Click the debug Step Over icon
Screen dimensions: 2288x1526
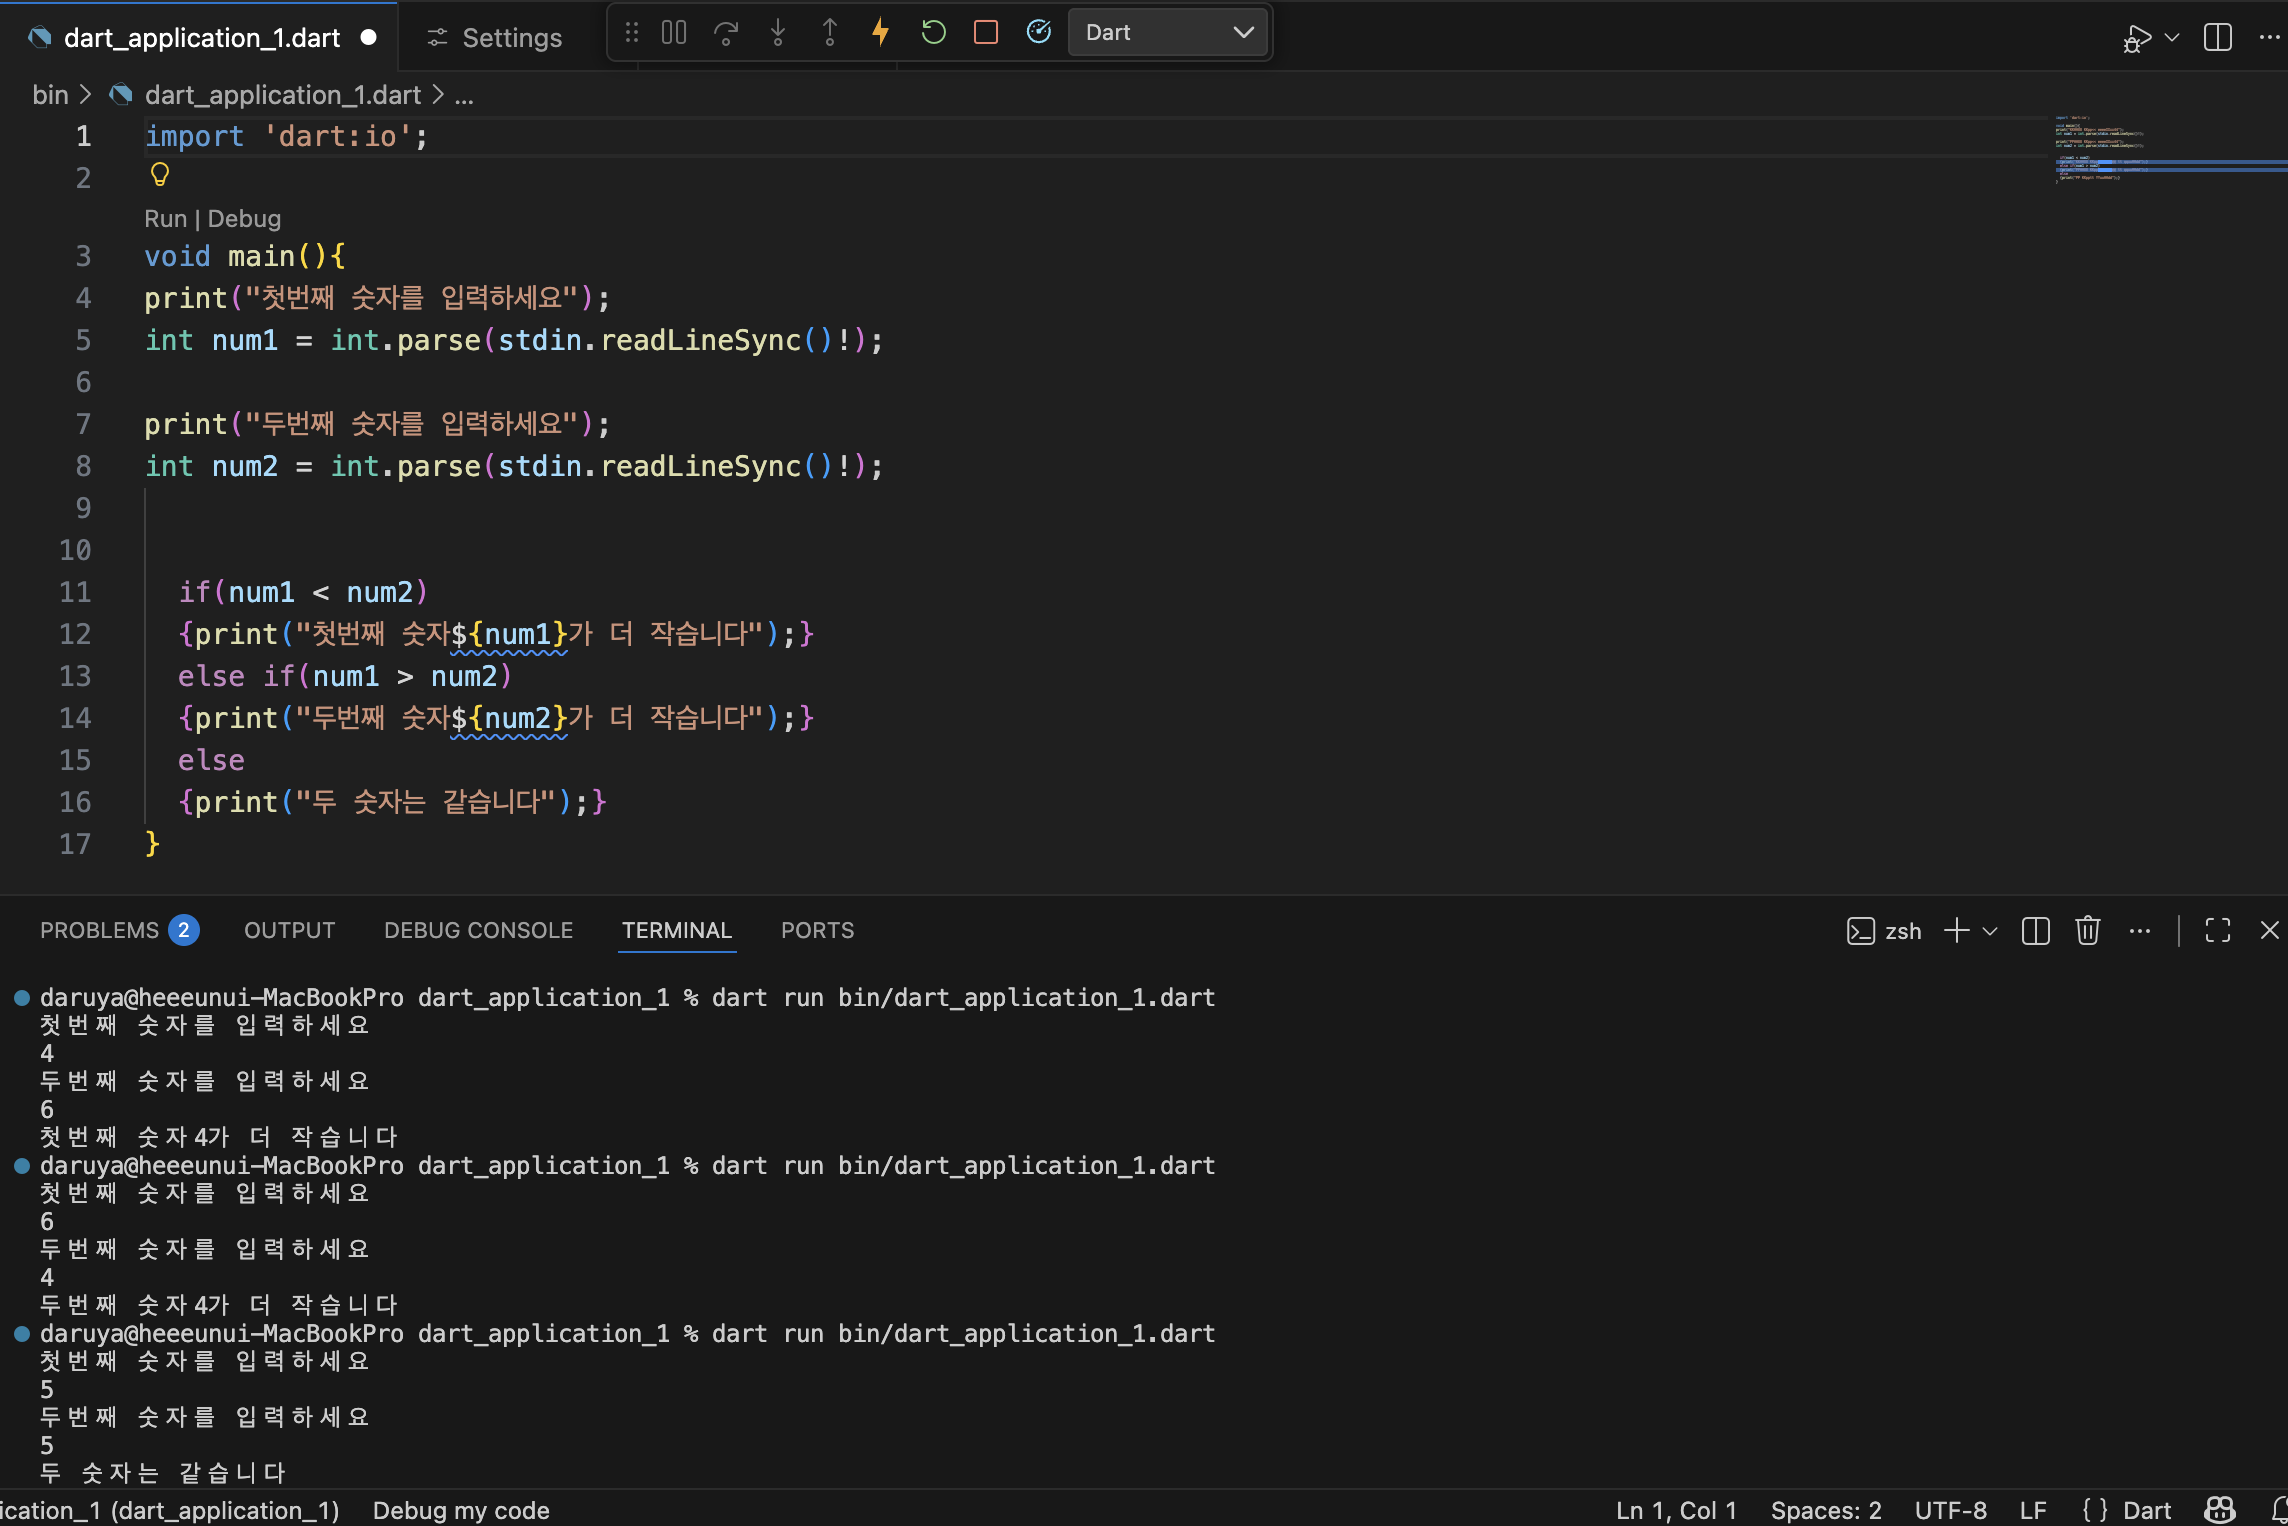tap(726, 33)
